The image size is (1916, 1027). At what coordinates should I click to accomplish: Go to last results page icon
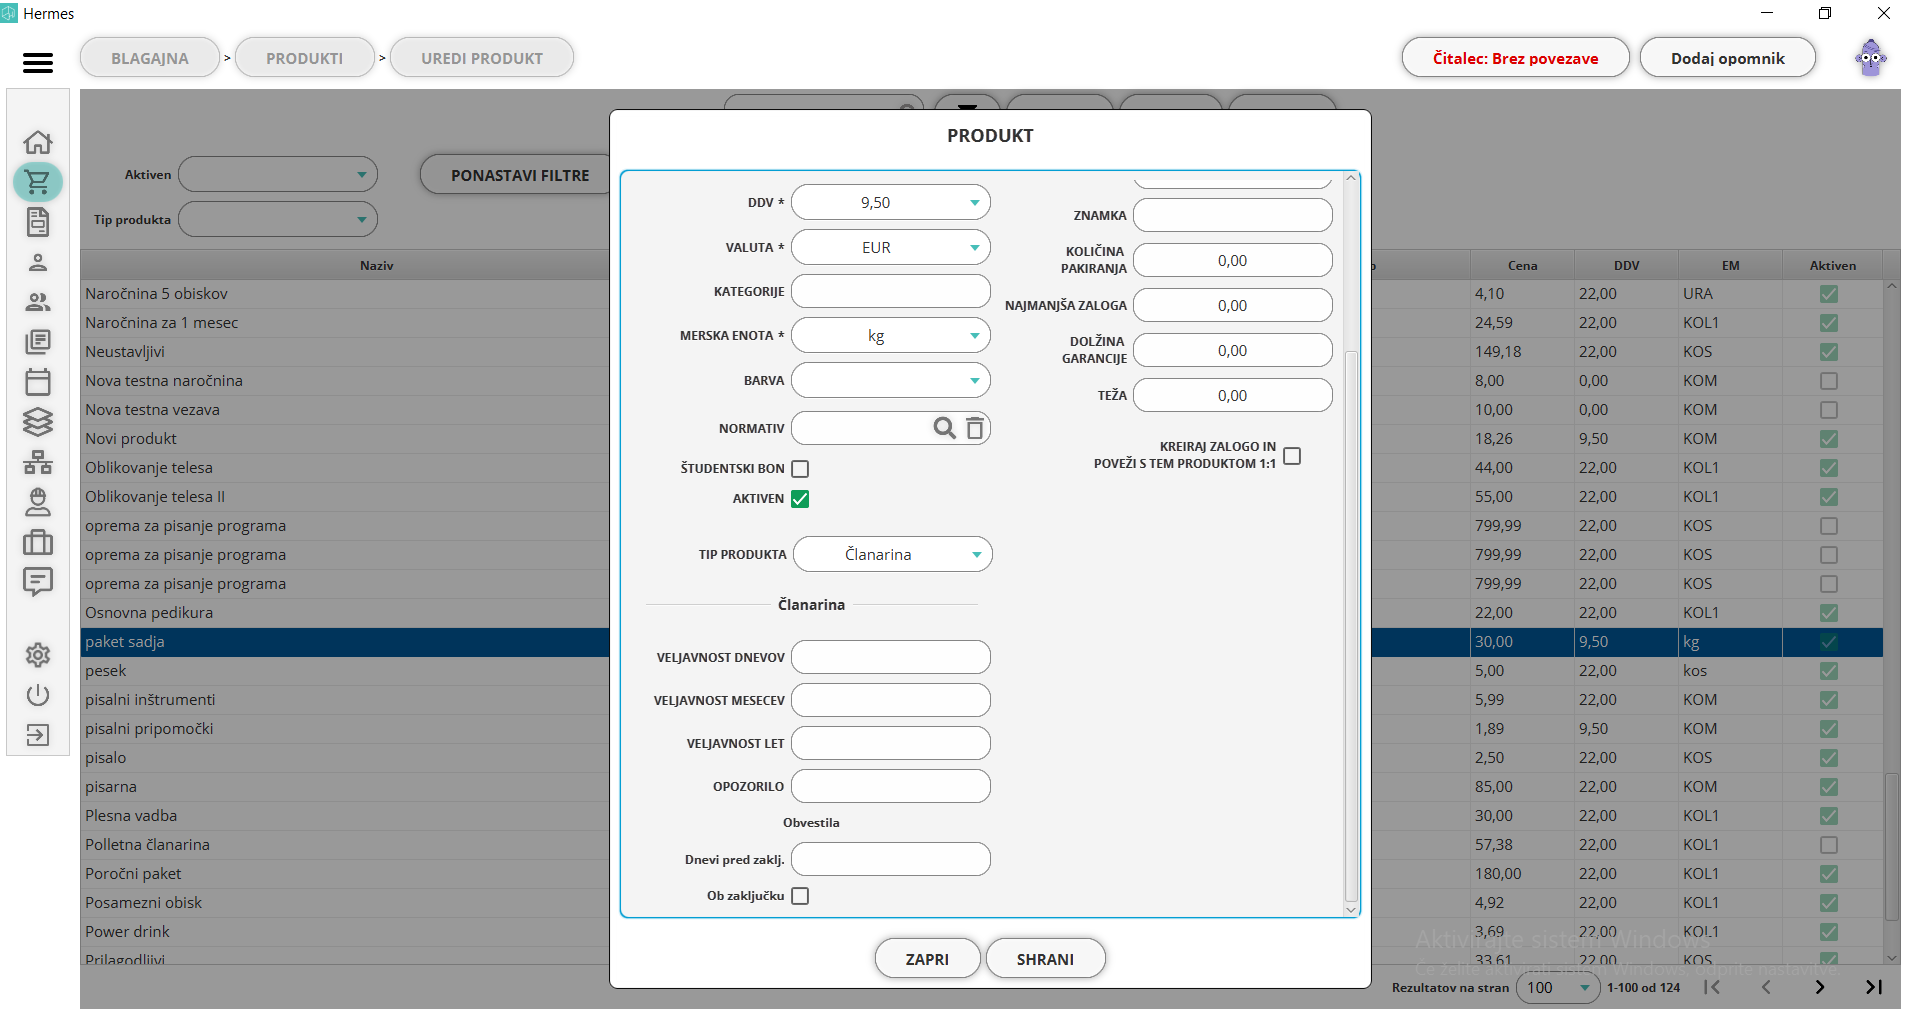1874,987
